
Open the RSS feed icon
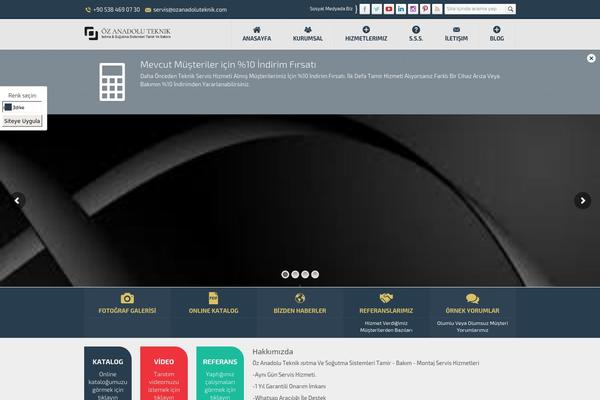click(x=437, y=9)
